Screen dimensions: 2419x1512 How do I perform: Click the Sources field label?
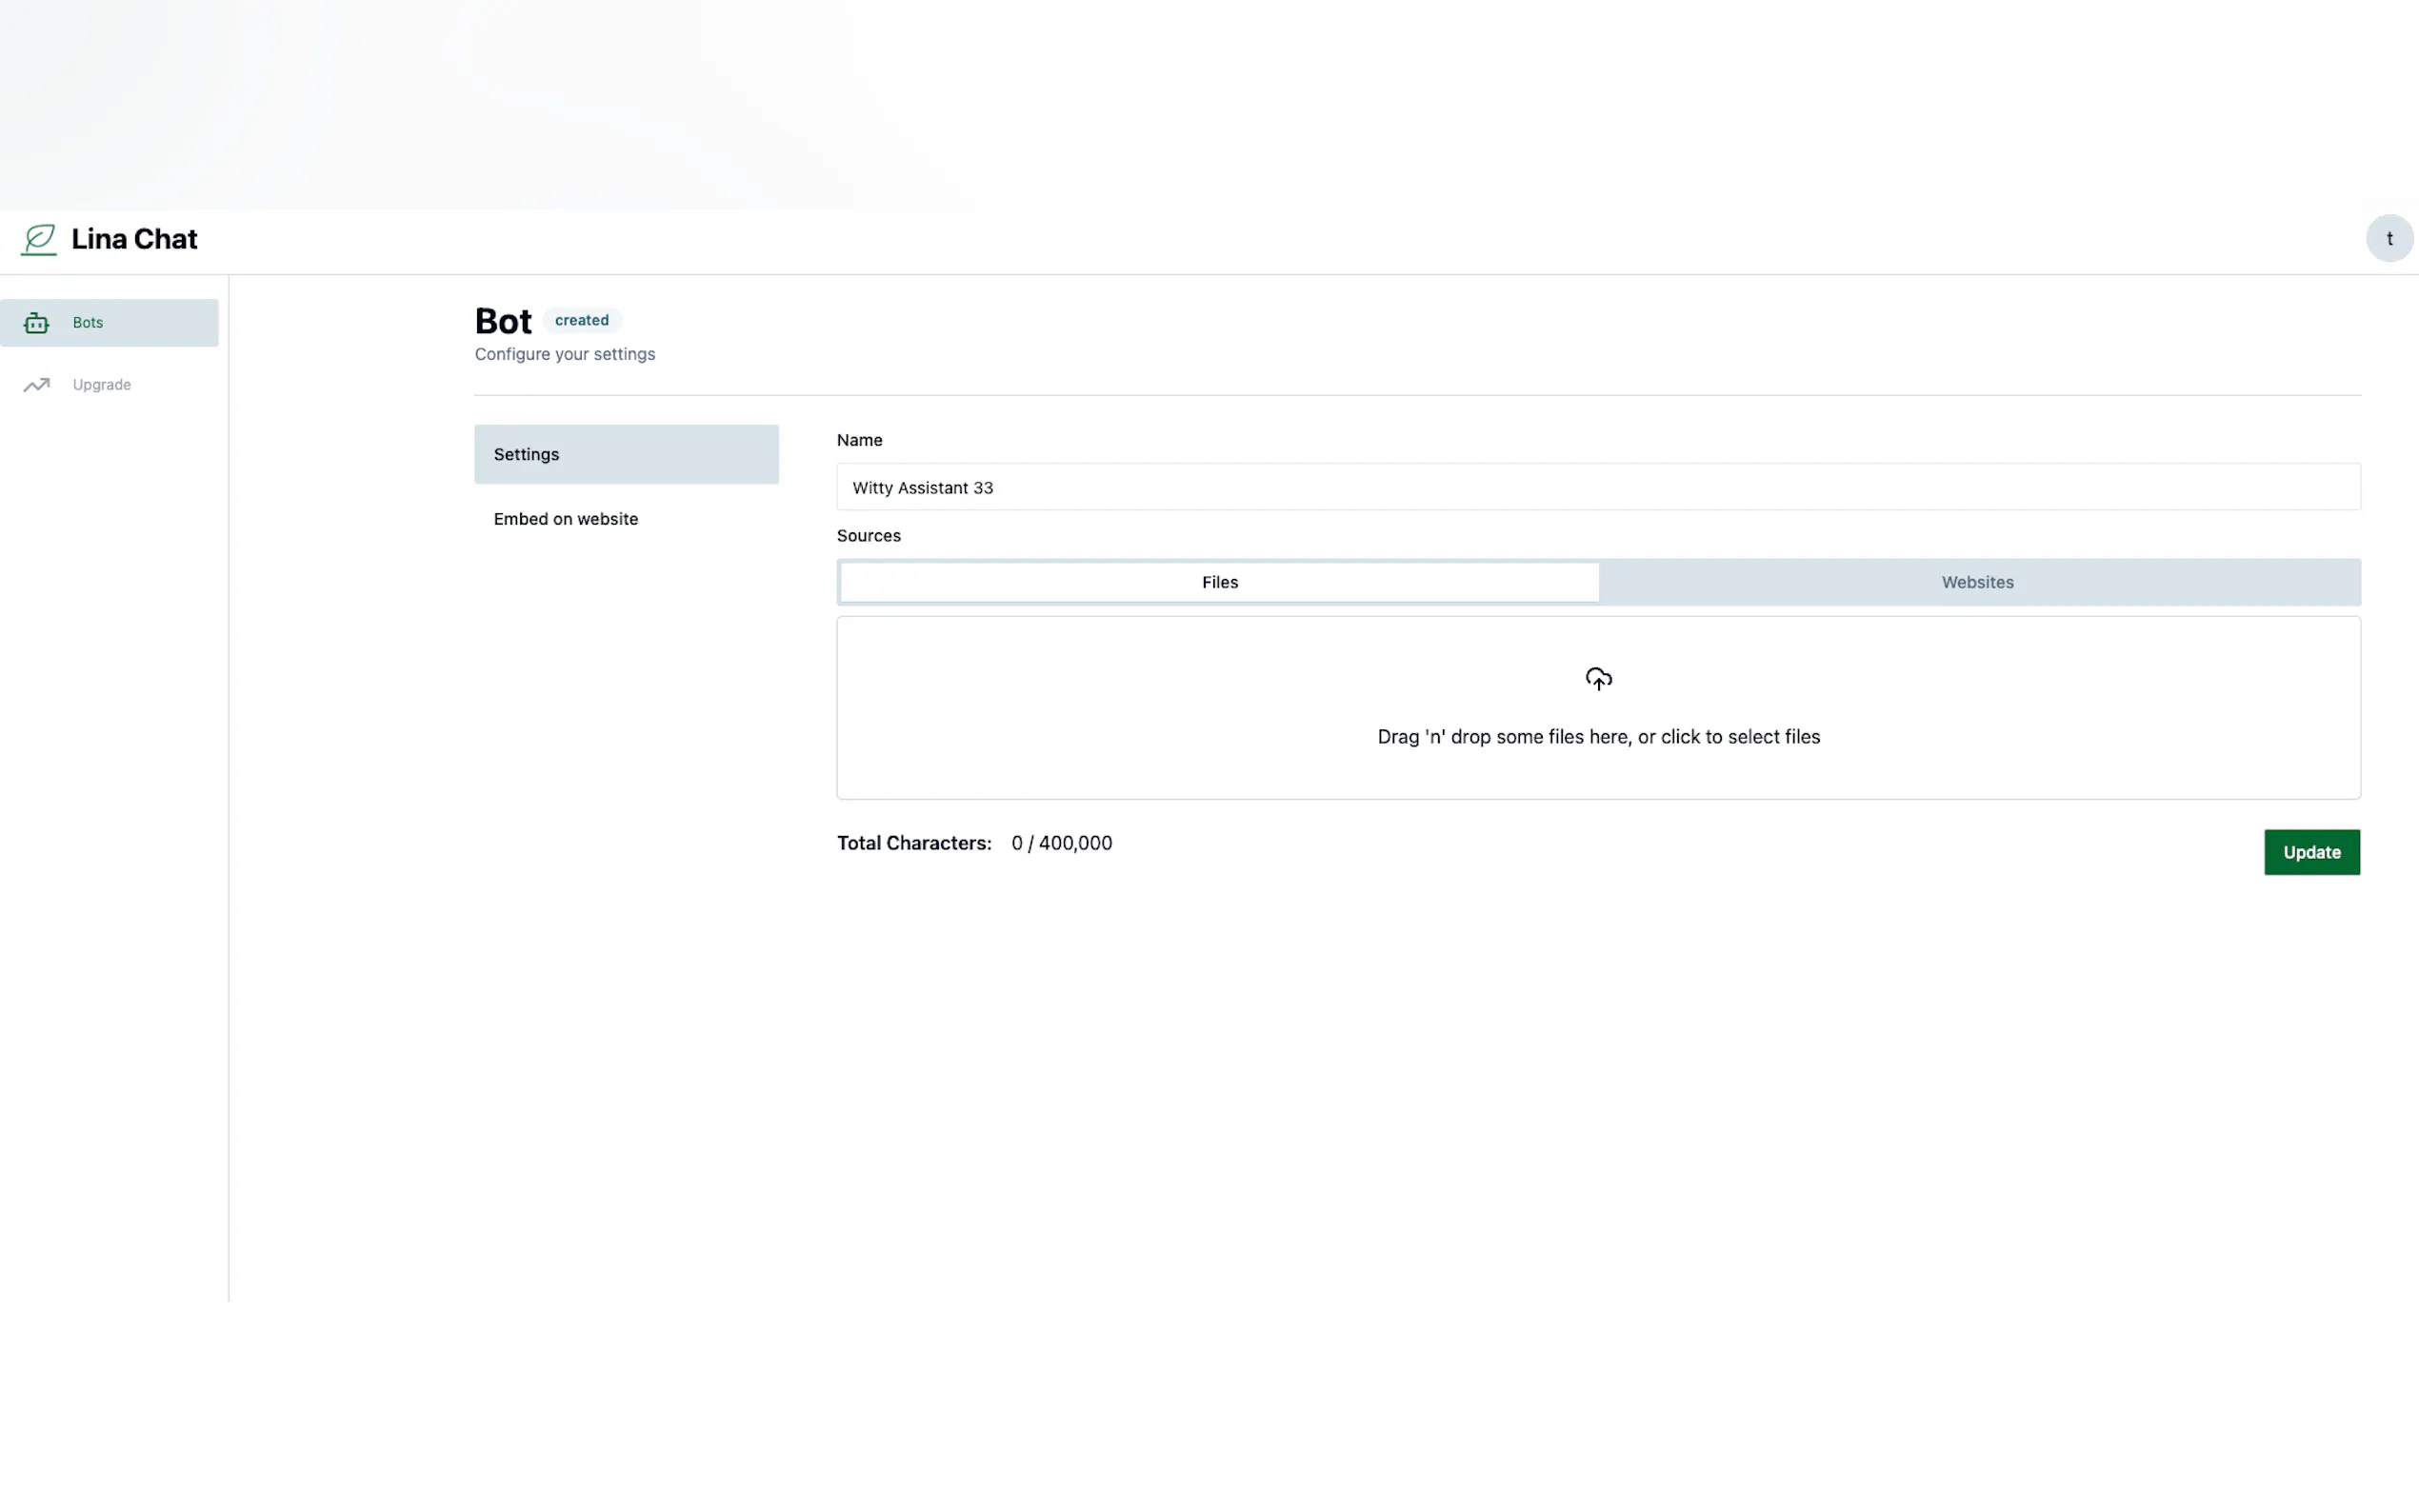[868, 536]
